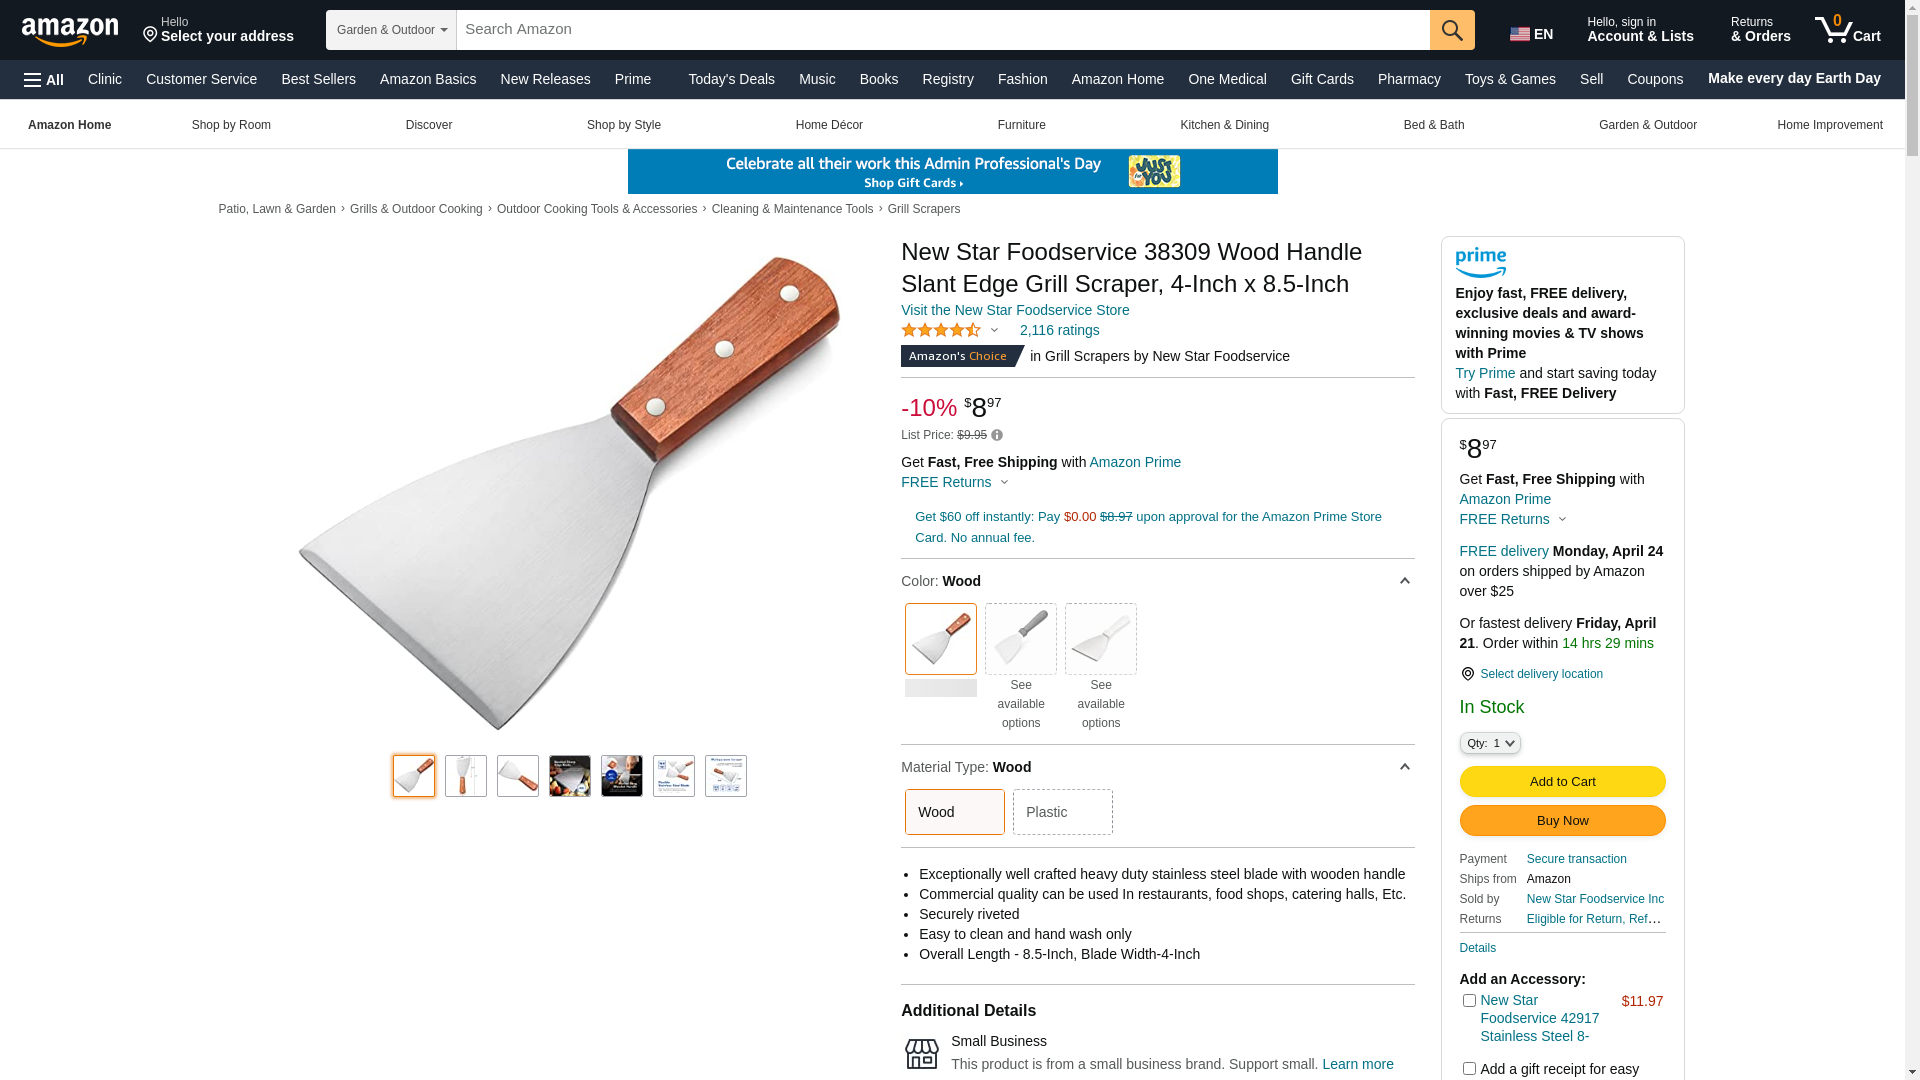
Task: Click the list price info icon
Action: tap(997, 436)
